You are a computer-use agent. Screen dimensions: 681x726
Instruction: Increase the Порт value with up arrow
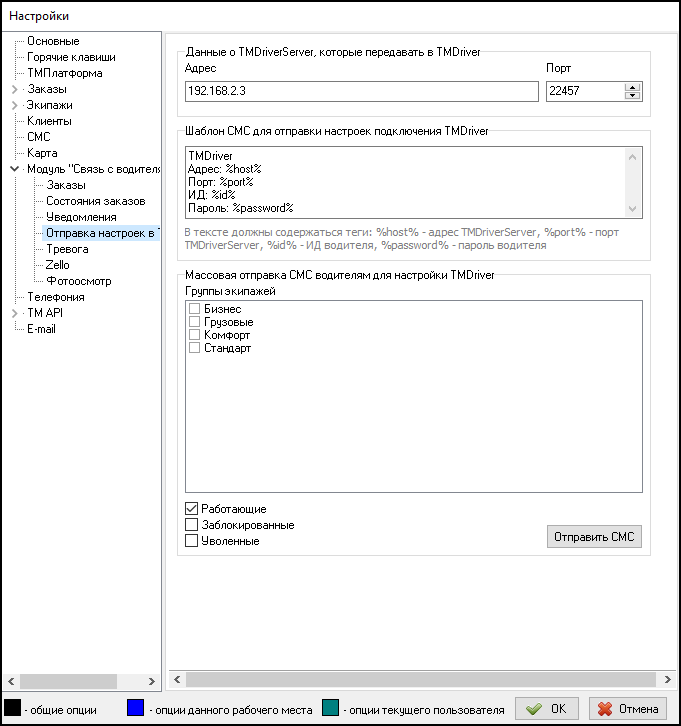click(632, 87)
